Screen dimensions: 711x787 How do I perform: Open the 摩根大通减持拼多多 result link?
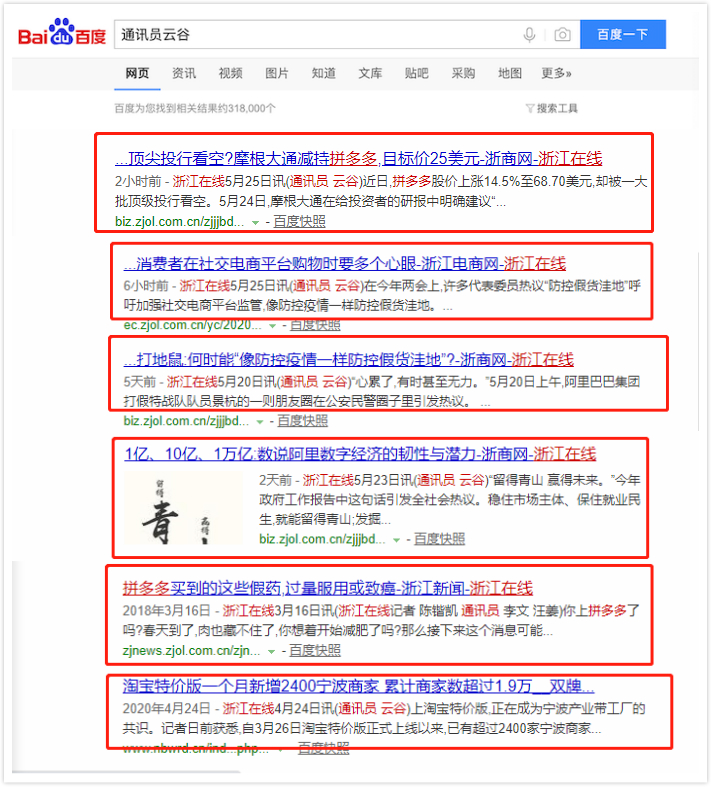coord(358,159)
